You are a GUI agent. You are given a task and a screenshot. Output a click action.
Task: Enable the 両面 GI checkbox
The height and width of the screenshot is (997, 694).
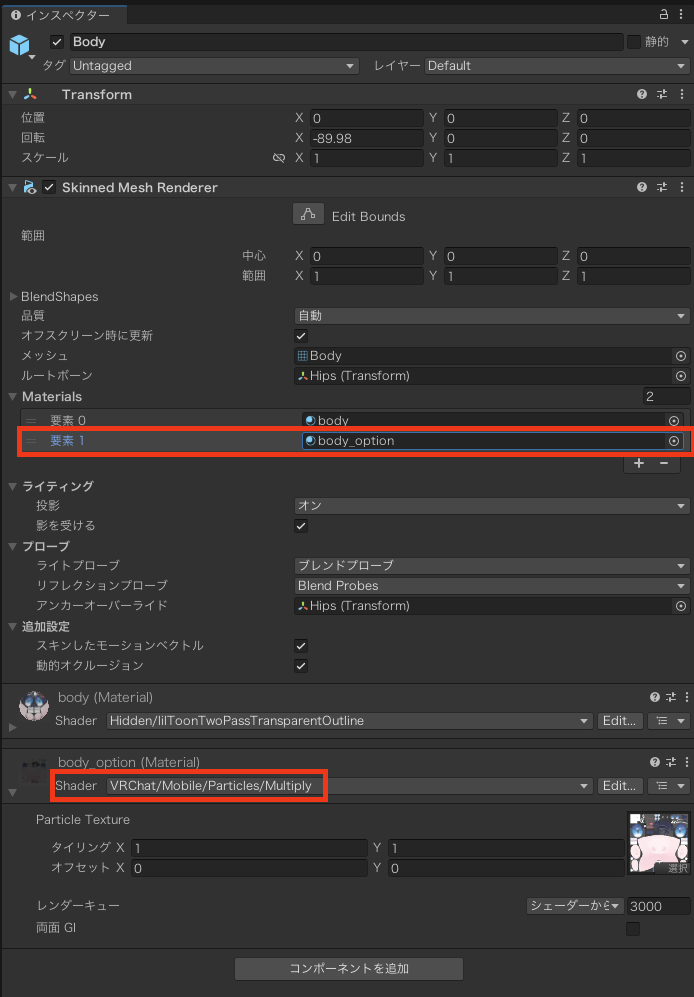632,929
